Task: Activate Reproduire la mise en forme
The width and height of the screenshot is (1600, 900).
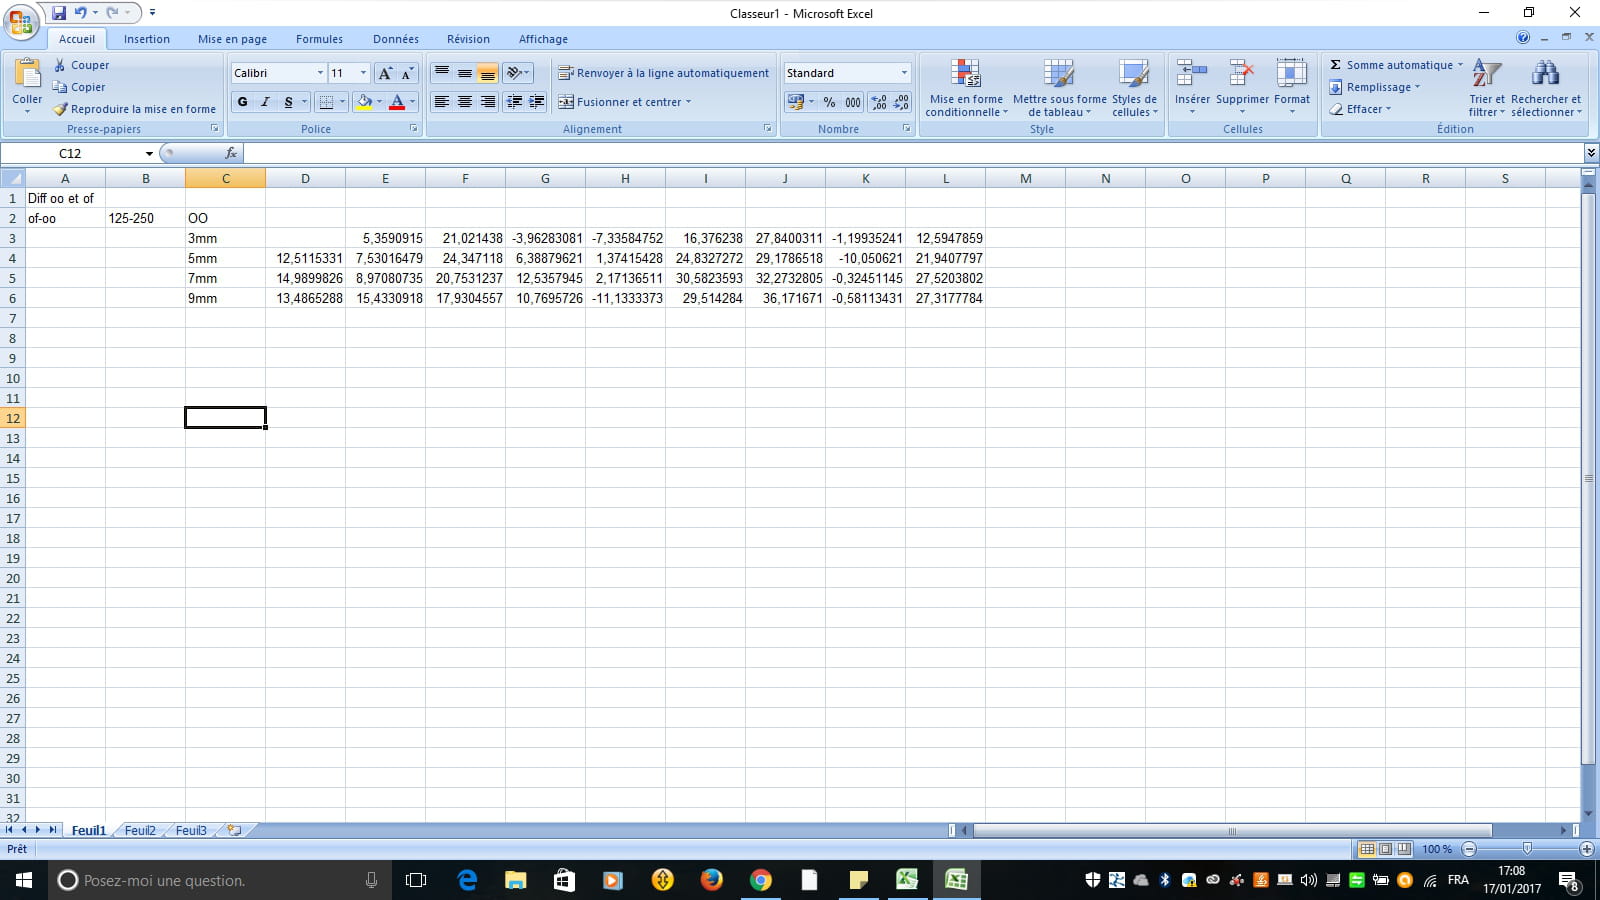Action: point(134,109)
